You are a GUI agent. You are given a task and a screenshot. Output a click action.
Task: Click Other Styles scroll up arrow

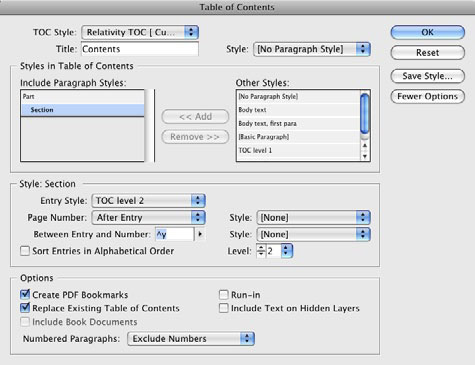pyautogui.click(x=365, y=146)
